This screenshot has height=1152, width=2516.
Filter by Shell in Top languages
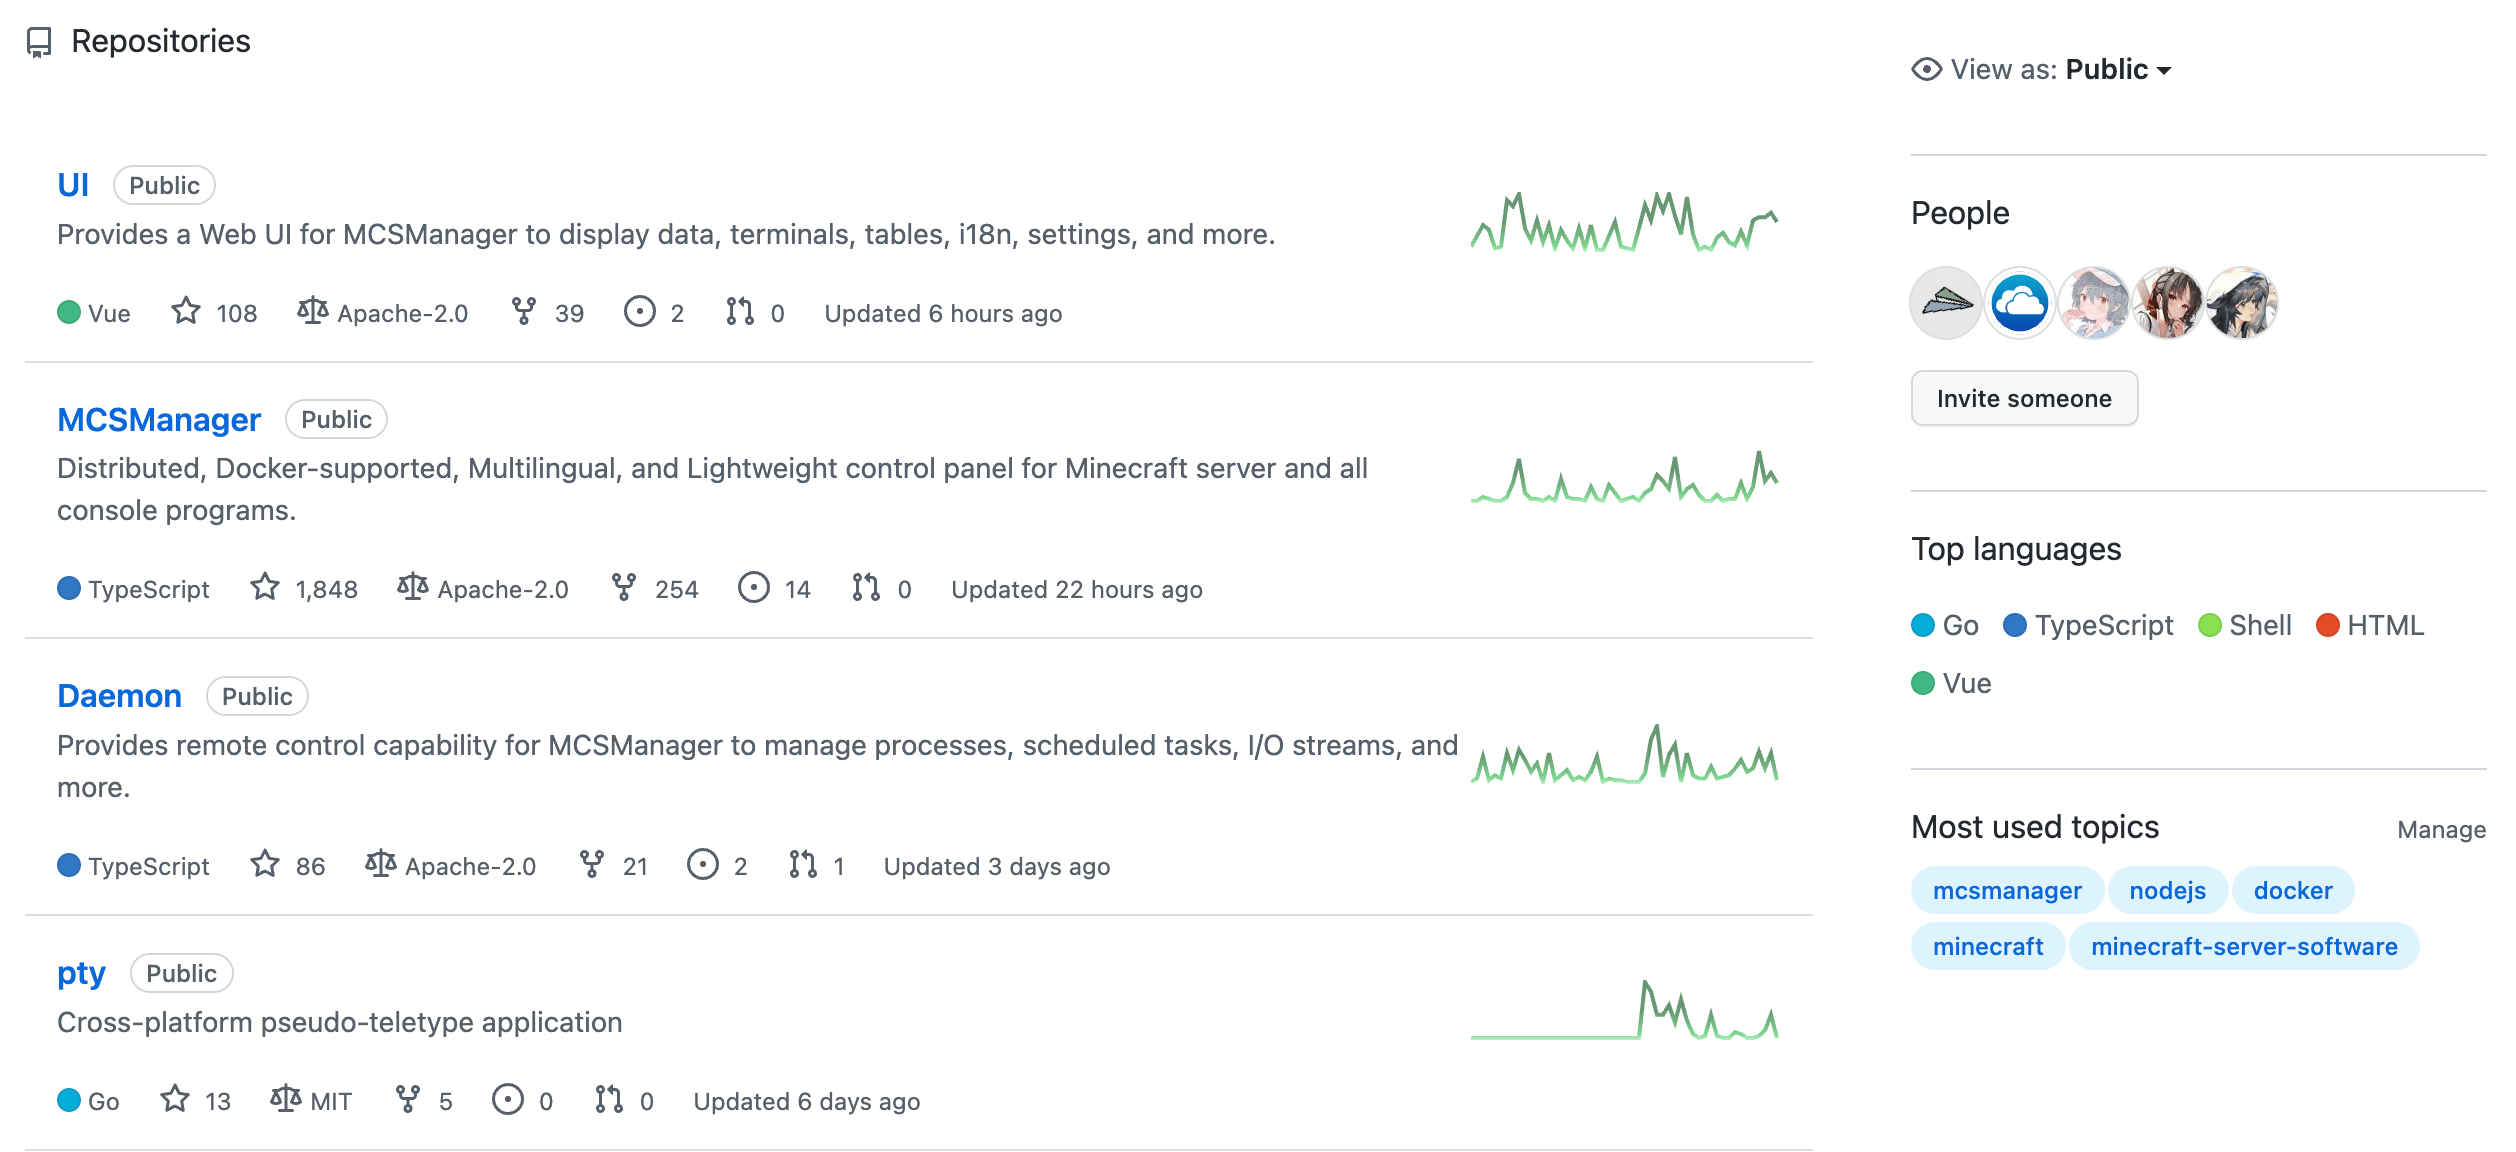coord(2245,625)
